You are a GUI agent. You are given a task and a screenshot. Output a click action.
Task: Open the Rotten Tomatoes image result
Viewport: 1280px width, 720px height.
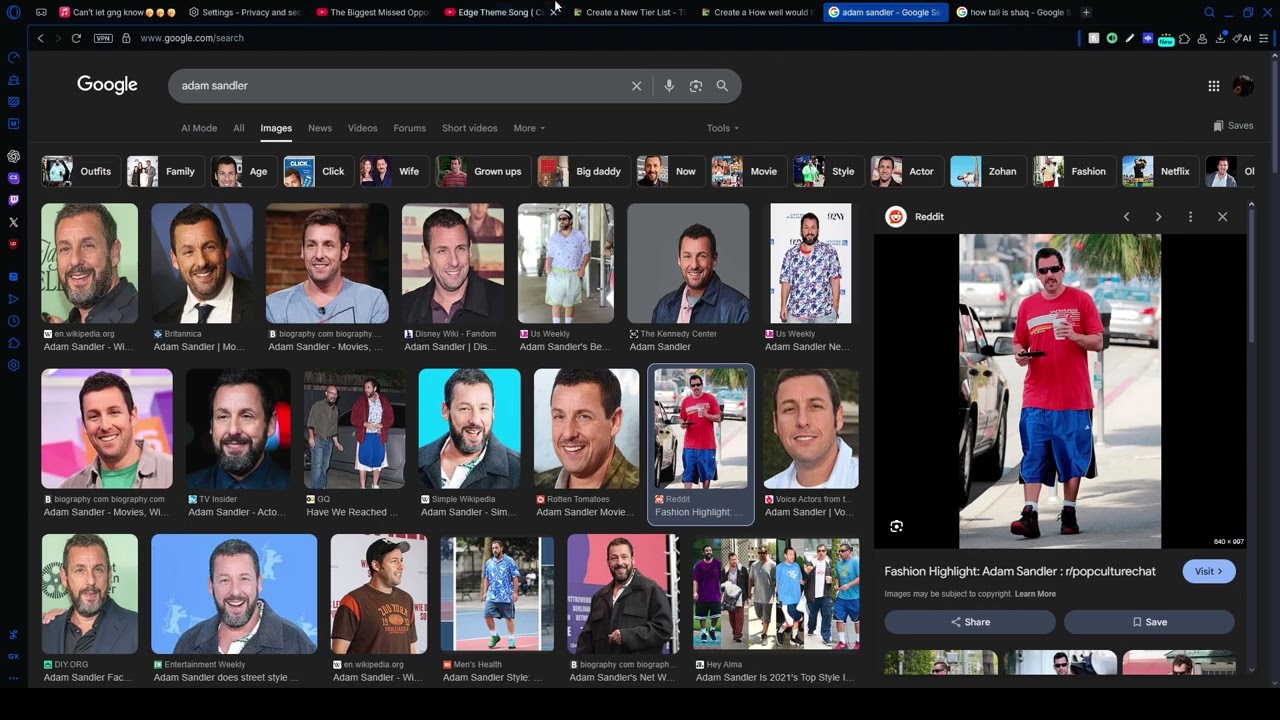click(x=586, y=429)
